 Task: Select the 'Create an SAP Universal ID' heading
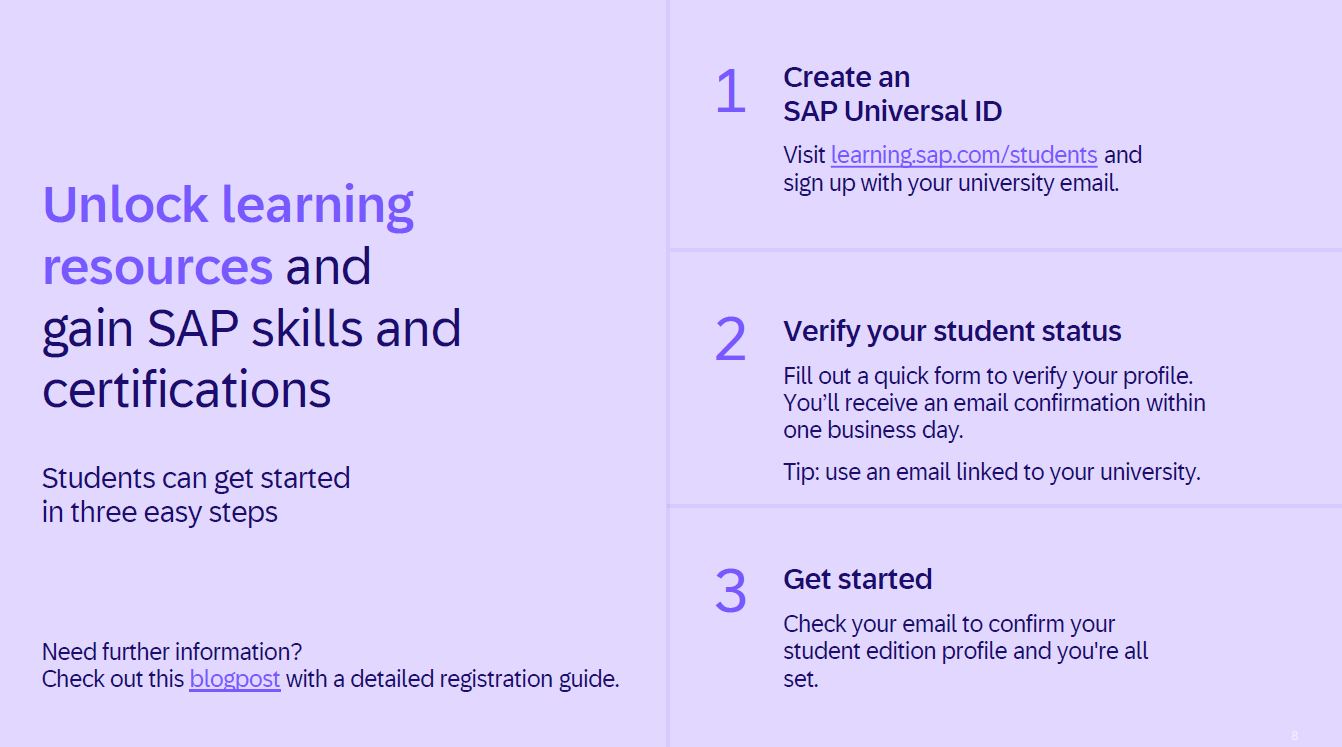click(x=892, y=94)
